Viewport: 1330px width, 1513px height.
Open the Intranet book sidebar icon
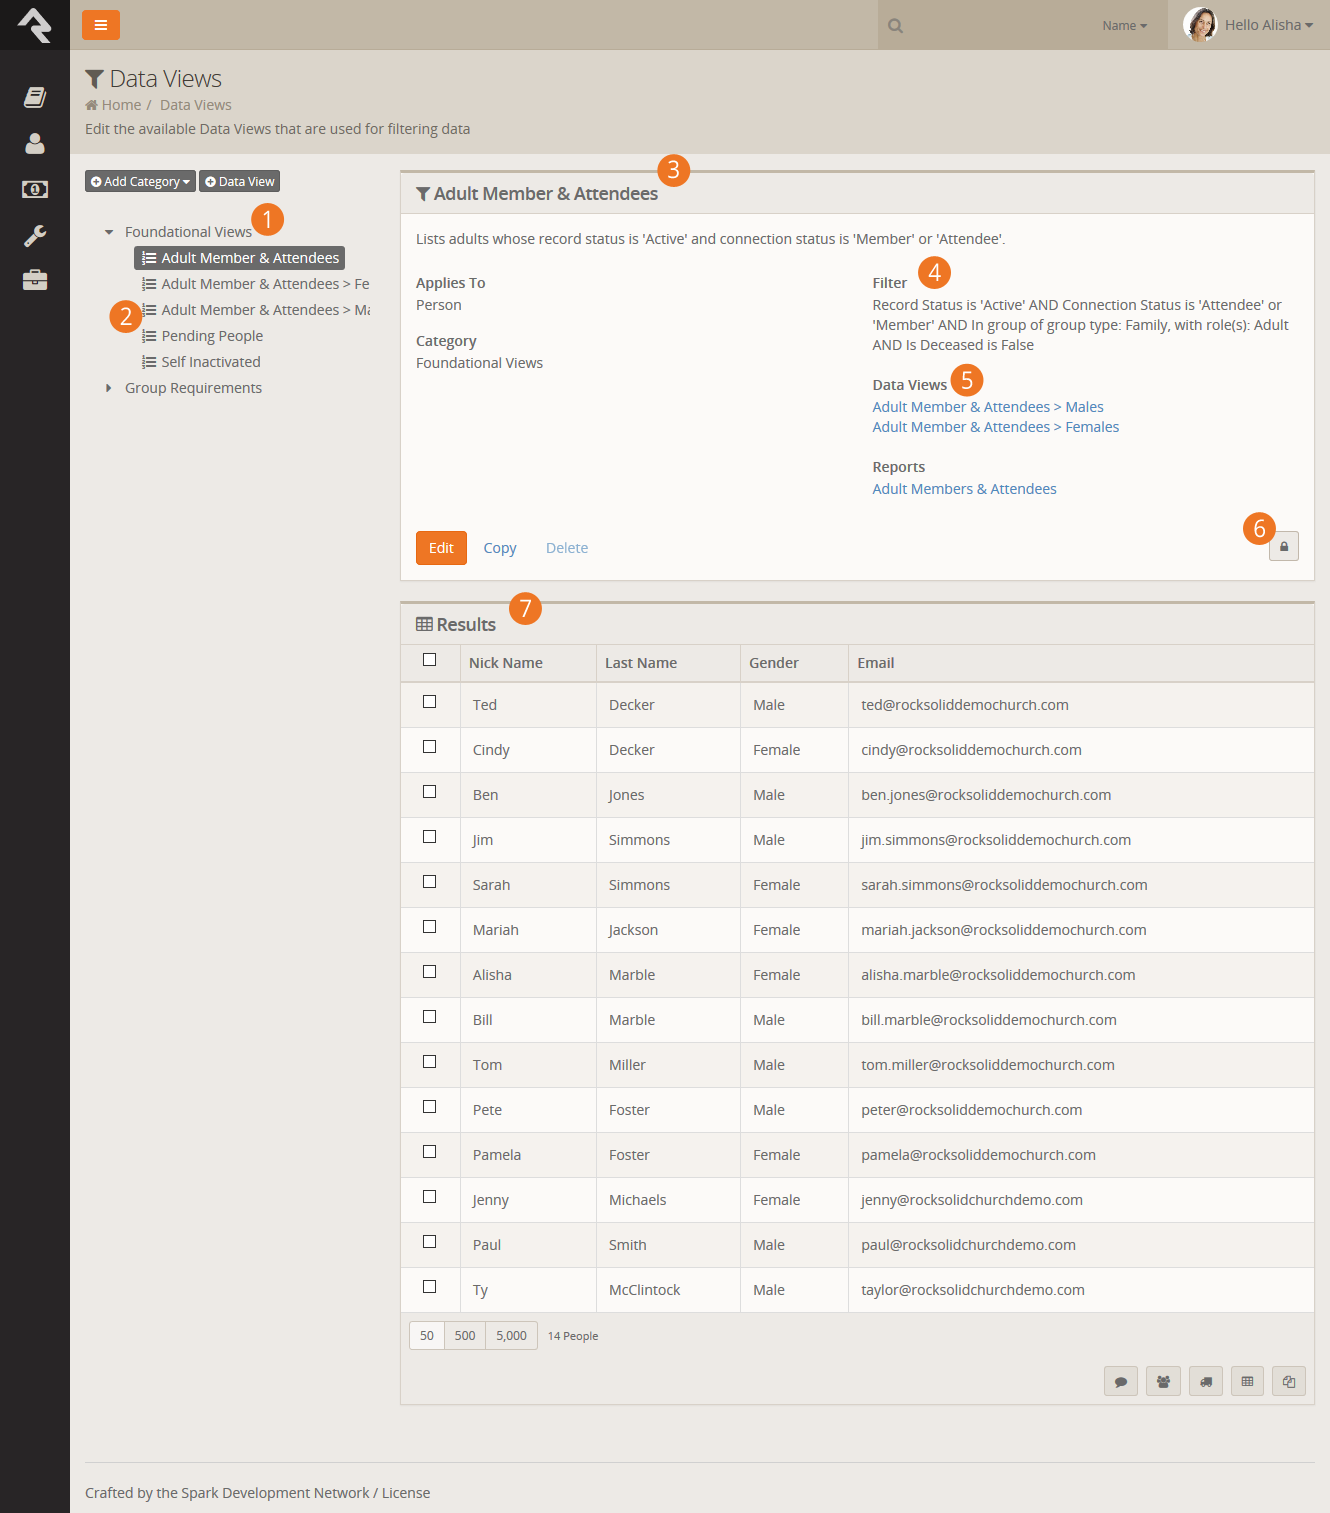coord(35,97)
